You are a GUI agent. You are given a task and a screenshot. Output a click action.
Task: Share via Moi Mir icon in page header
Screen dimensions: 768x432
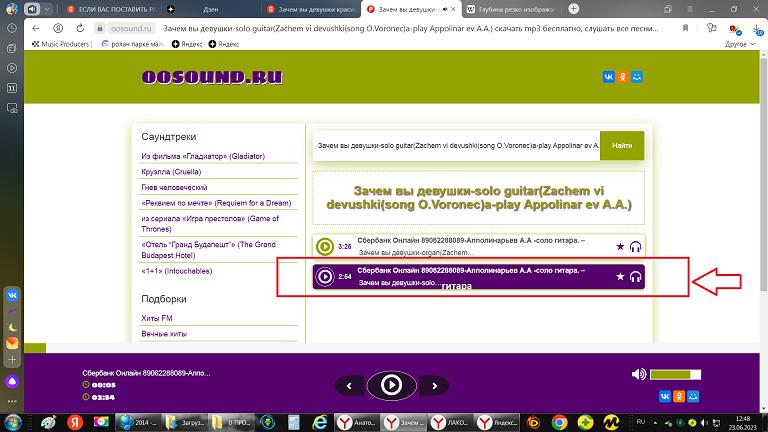click(637, 77)
